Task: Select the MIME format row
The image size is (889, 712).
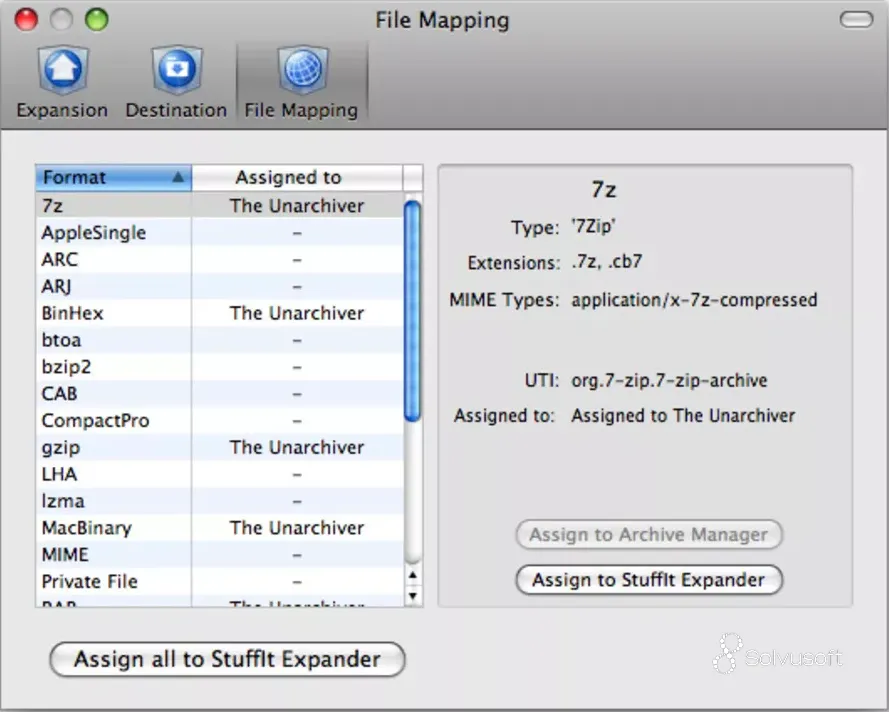Action: 219,554
